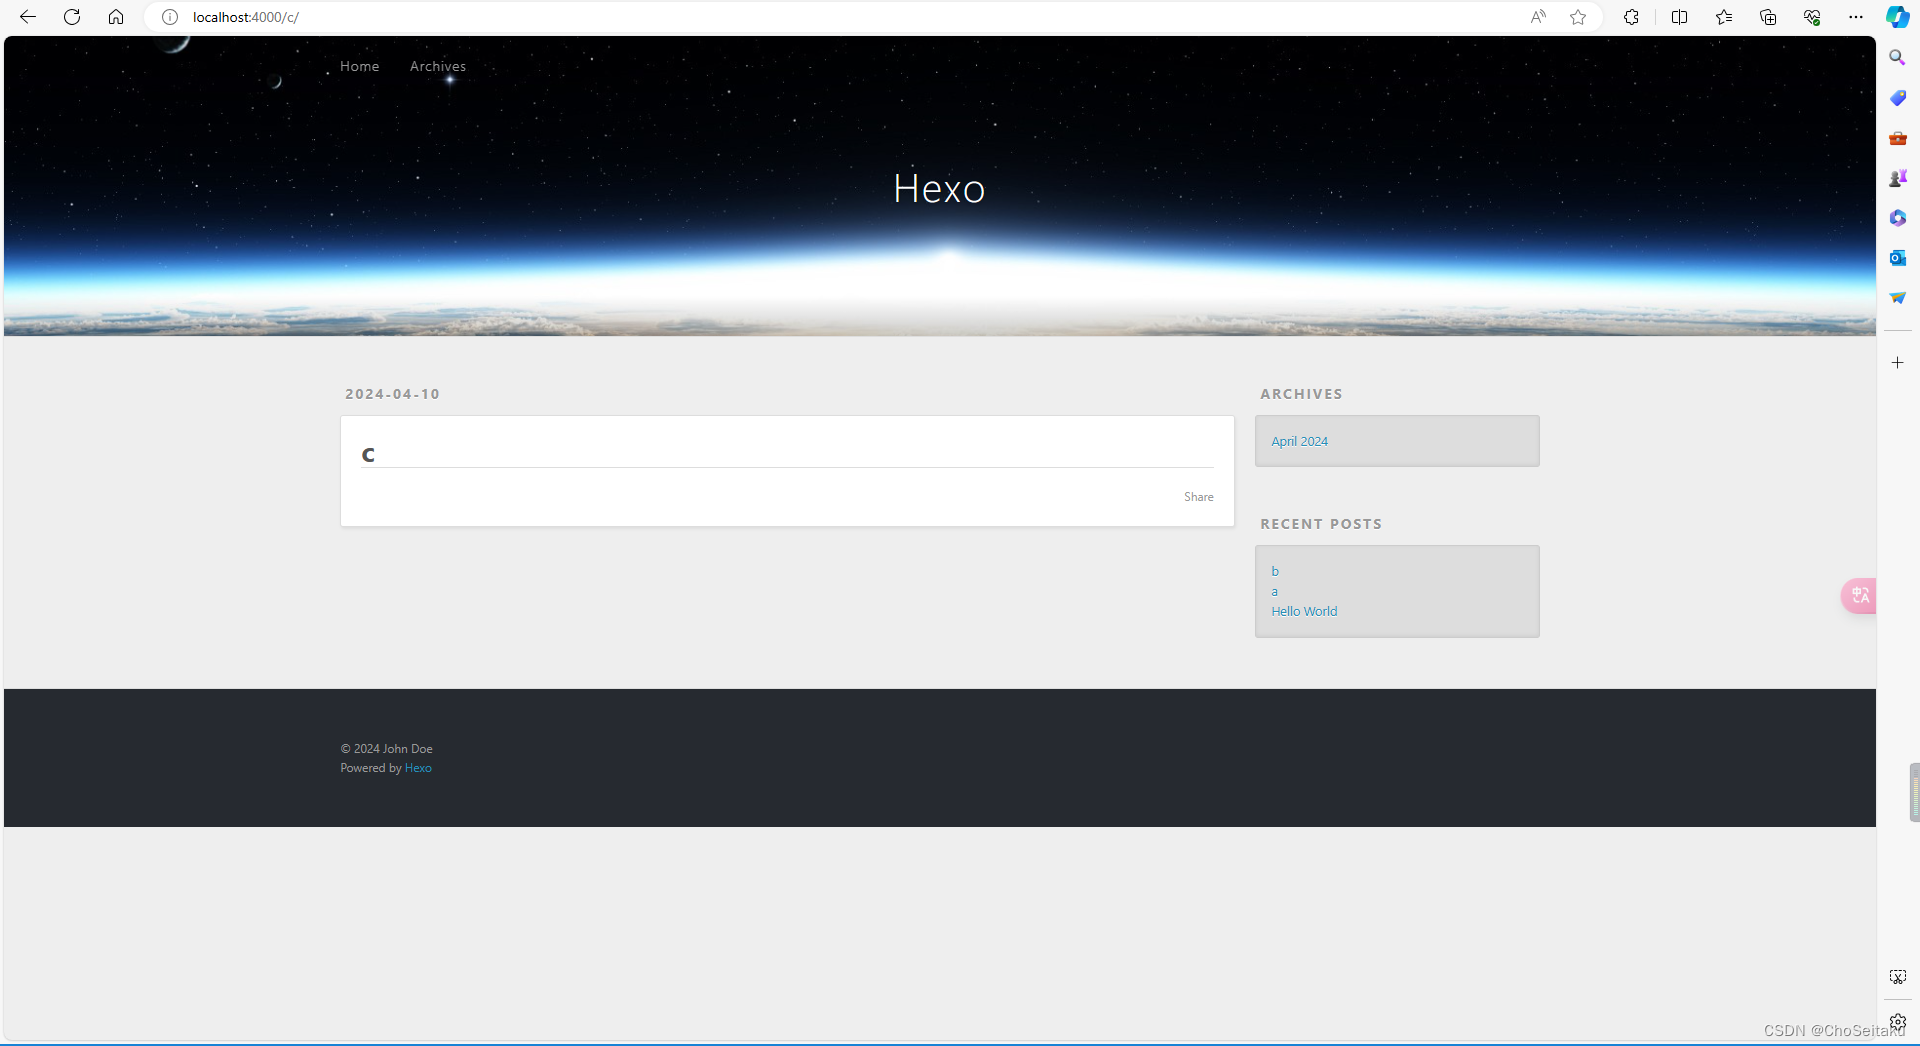This screenshot has width=1920, height=1046.
Task: Open sidebar Games chess icon
Action: coord(1897,178)
